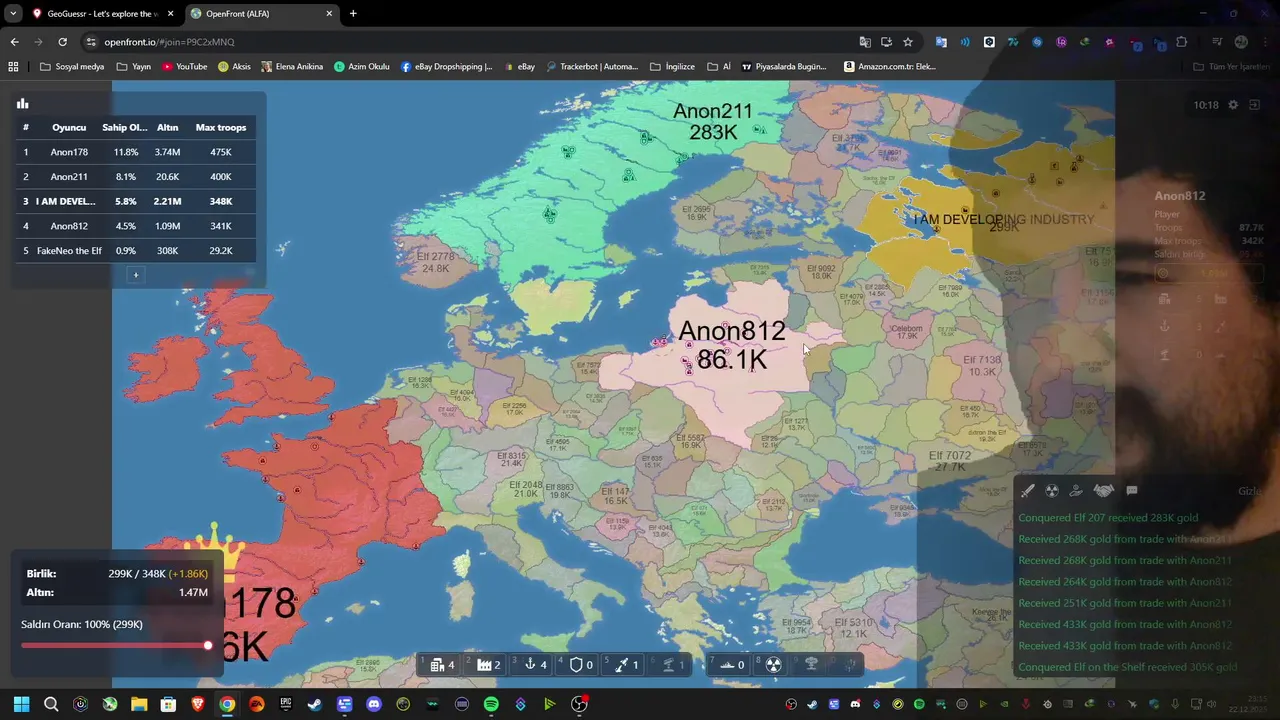Image resolution: width=1280 pixels, height=720 pixels.
Task: Open Chrome apps grid icon
Action: pos(13,67)
